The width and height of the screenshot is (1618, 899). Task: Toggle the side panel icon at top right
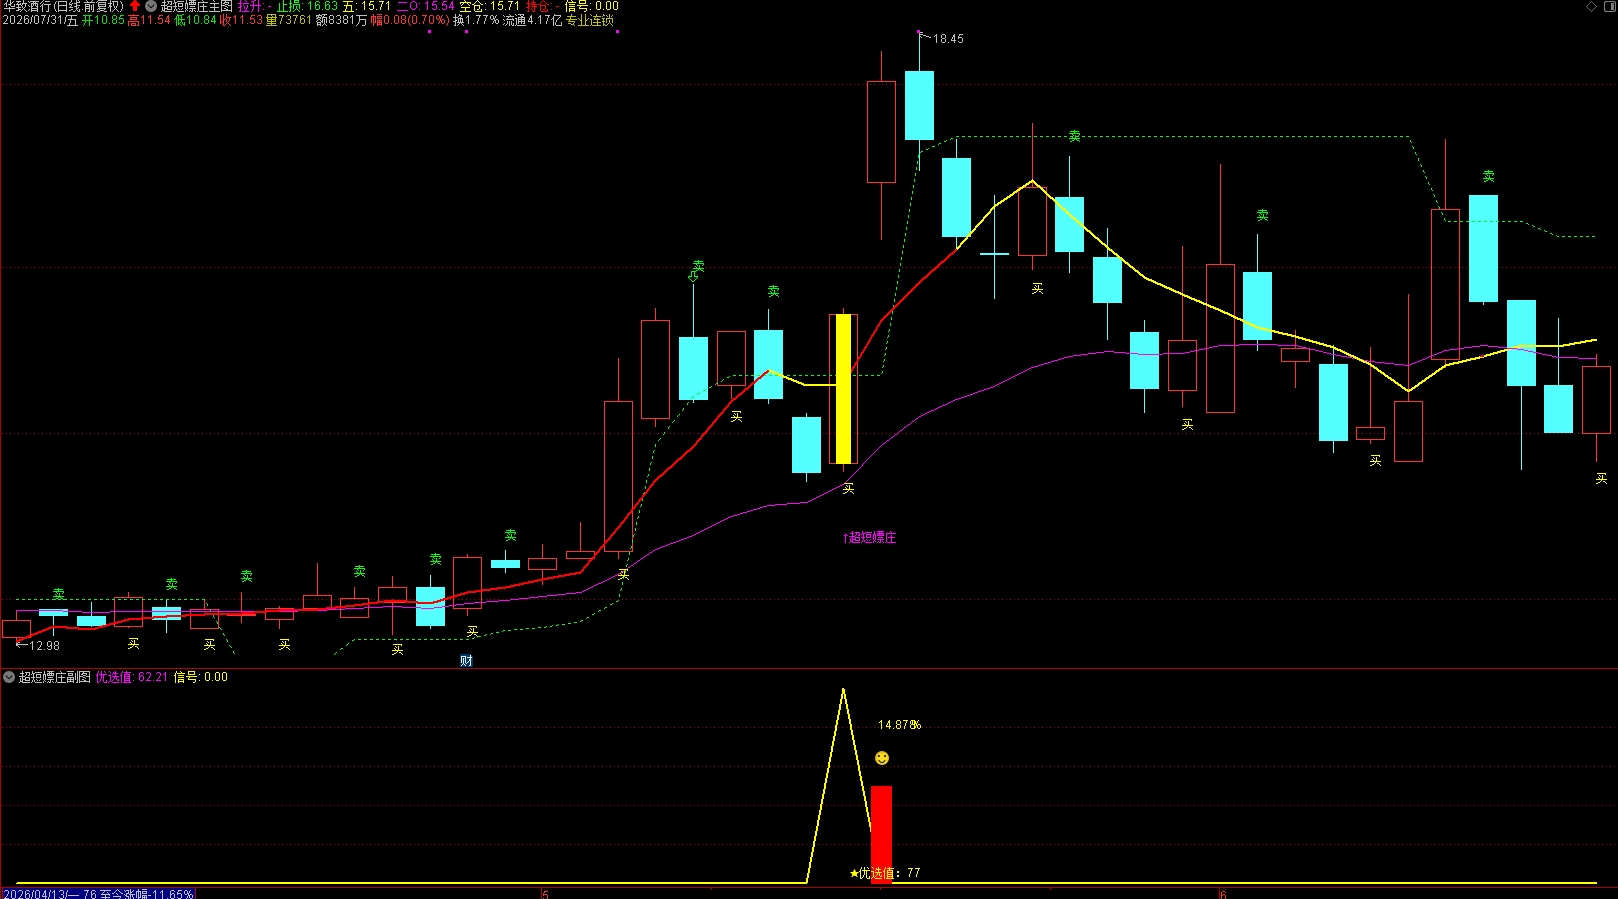click(x=1609, y=6)
